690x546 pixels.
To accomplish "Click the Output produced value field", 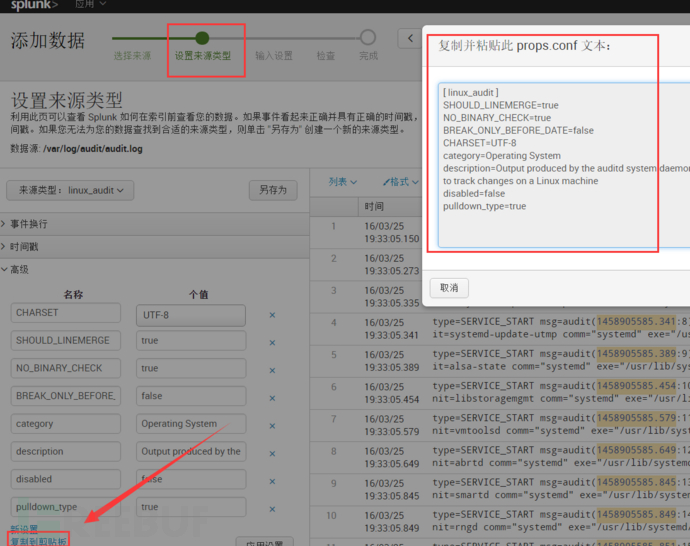I will (x=191, y=451).
